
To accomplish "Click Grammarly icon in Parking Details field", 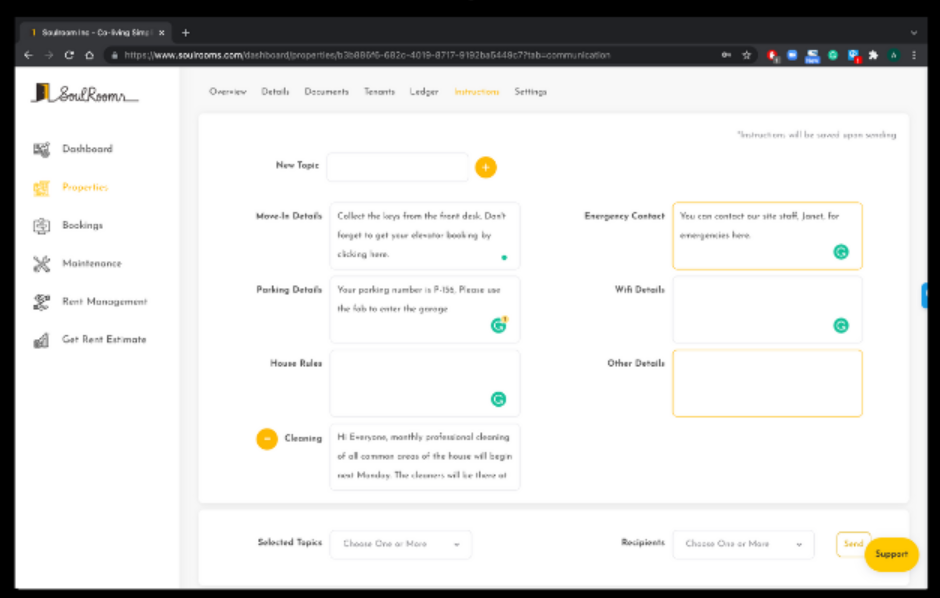I will (498, 325).
